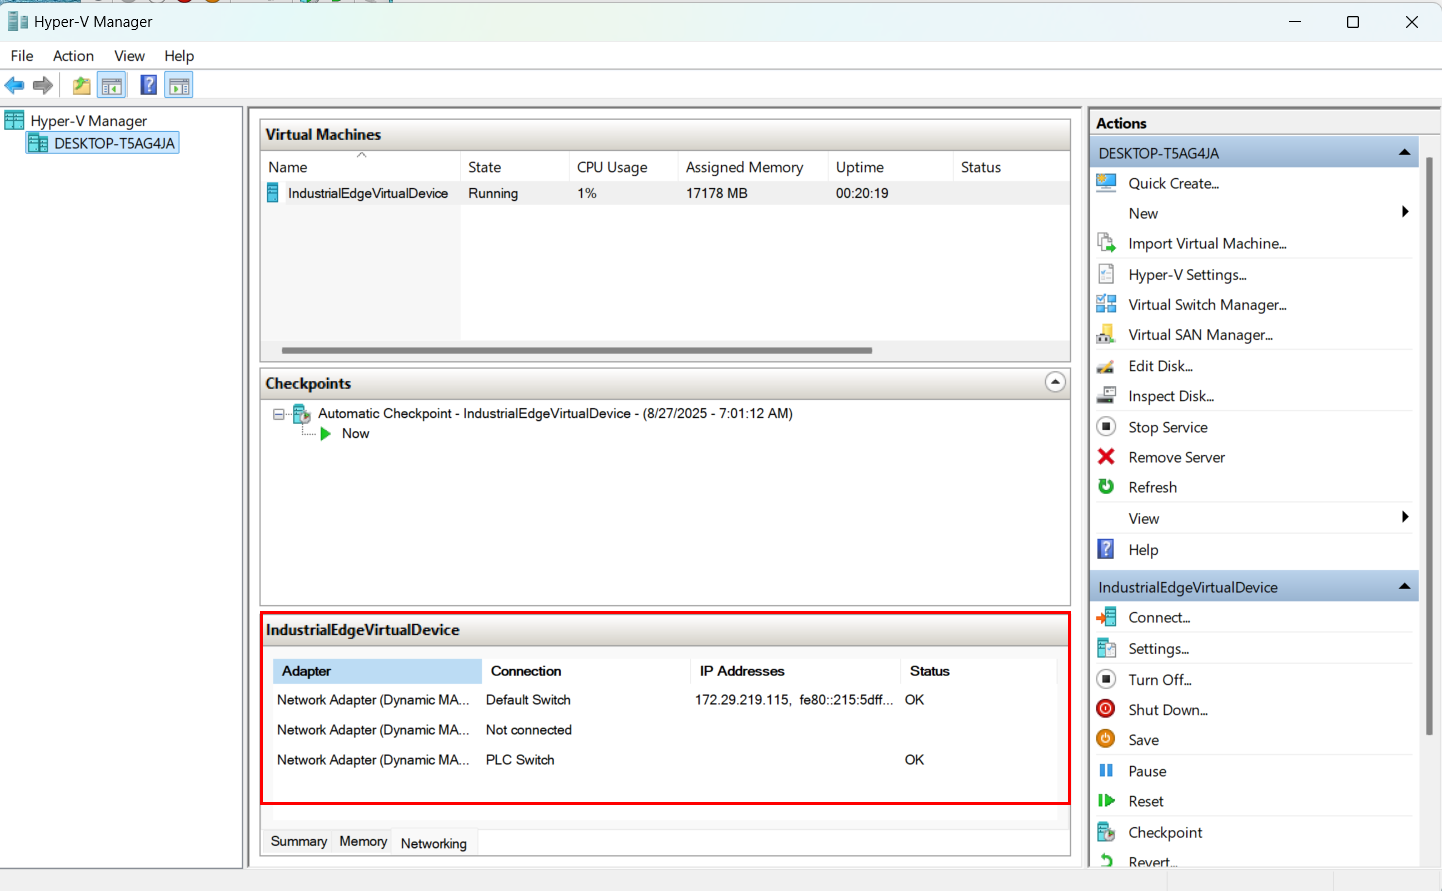
Task: Click the Help icon in the toolbar
Action: (x=148, y=85)
